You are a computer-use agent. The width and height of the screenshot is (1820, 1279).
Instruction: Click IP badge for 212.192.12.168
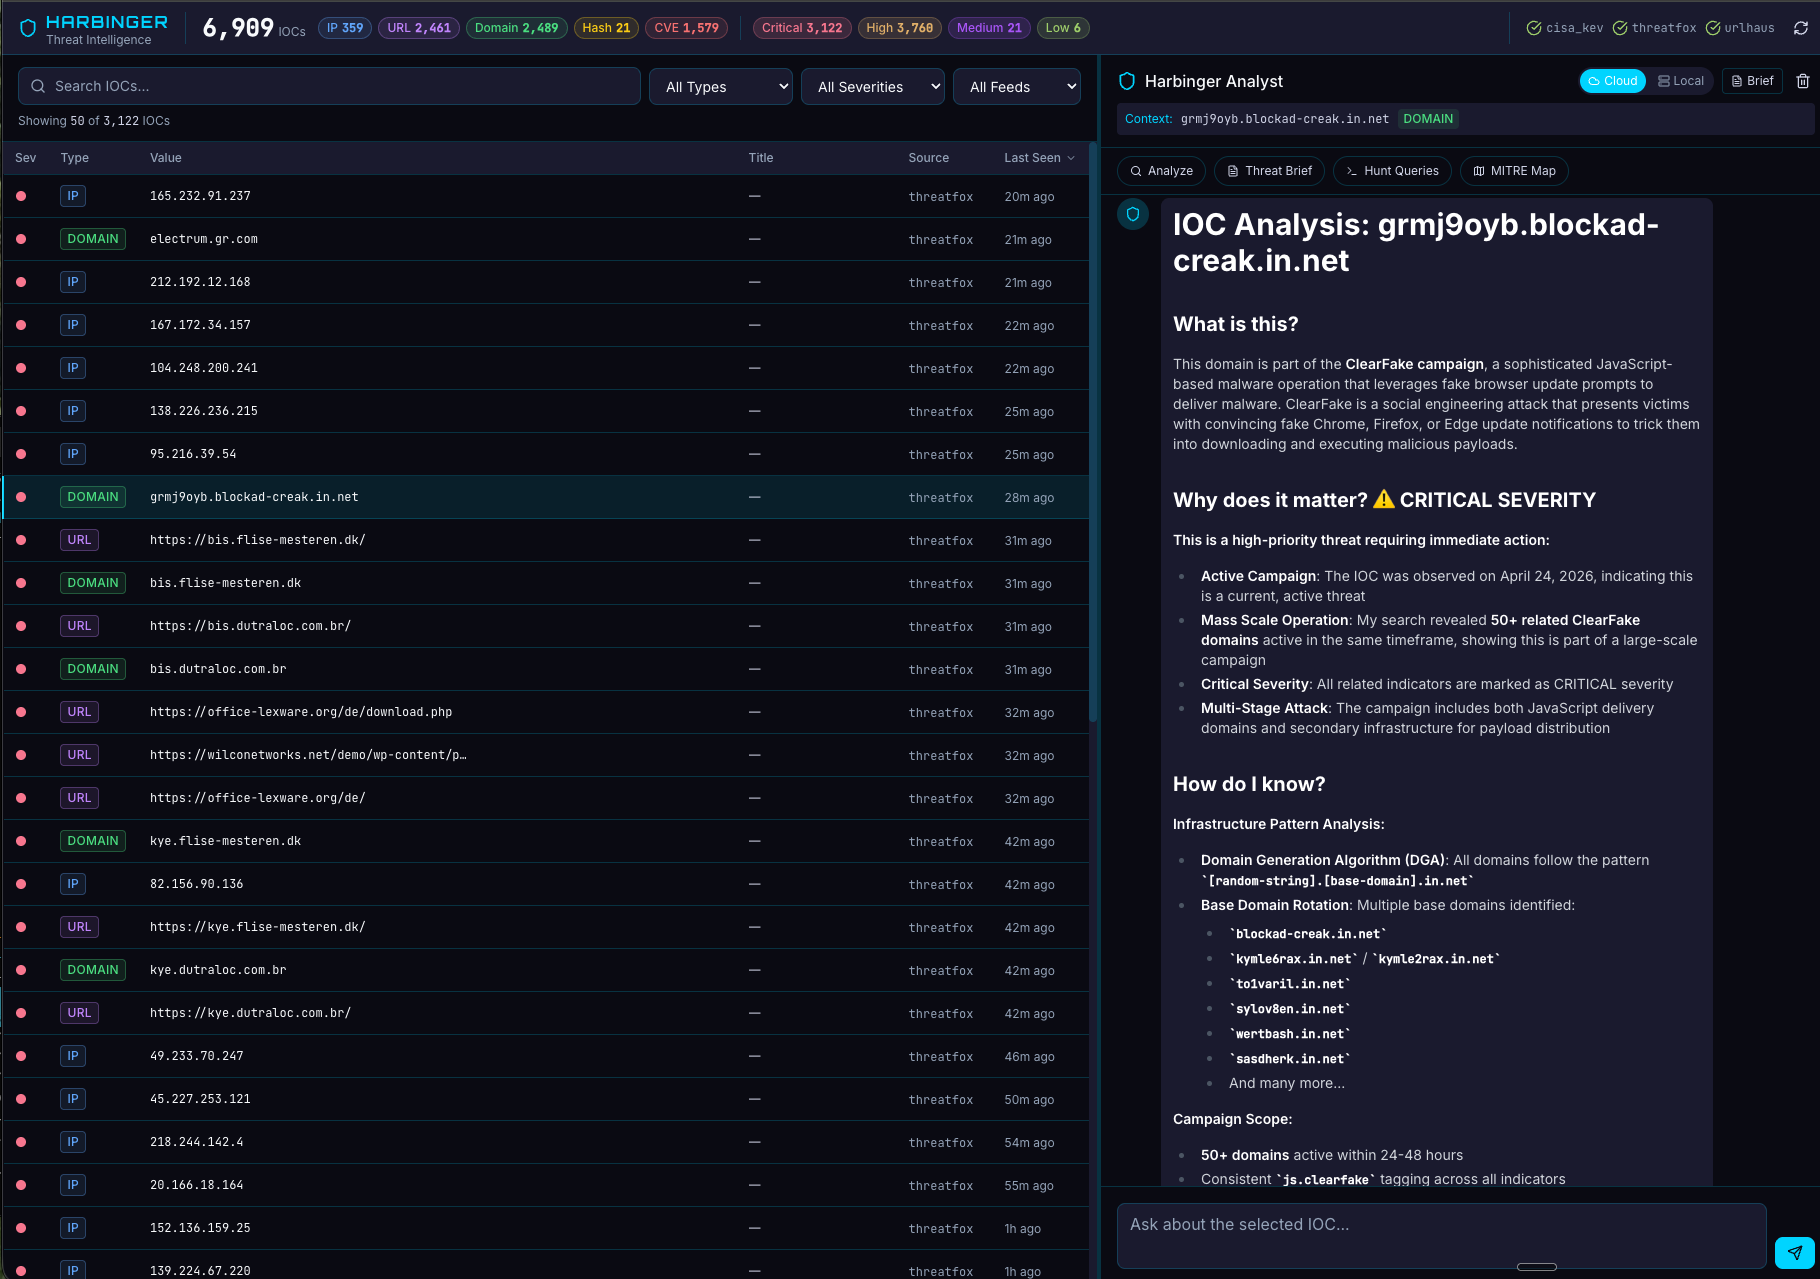pyautogui.click(x=73, y=282)
